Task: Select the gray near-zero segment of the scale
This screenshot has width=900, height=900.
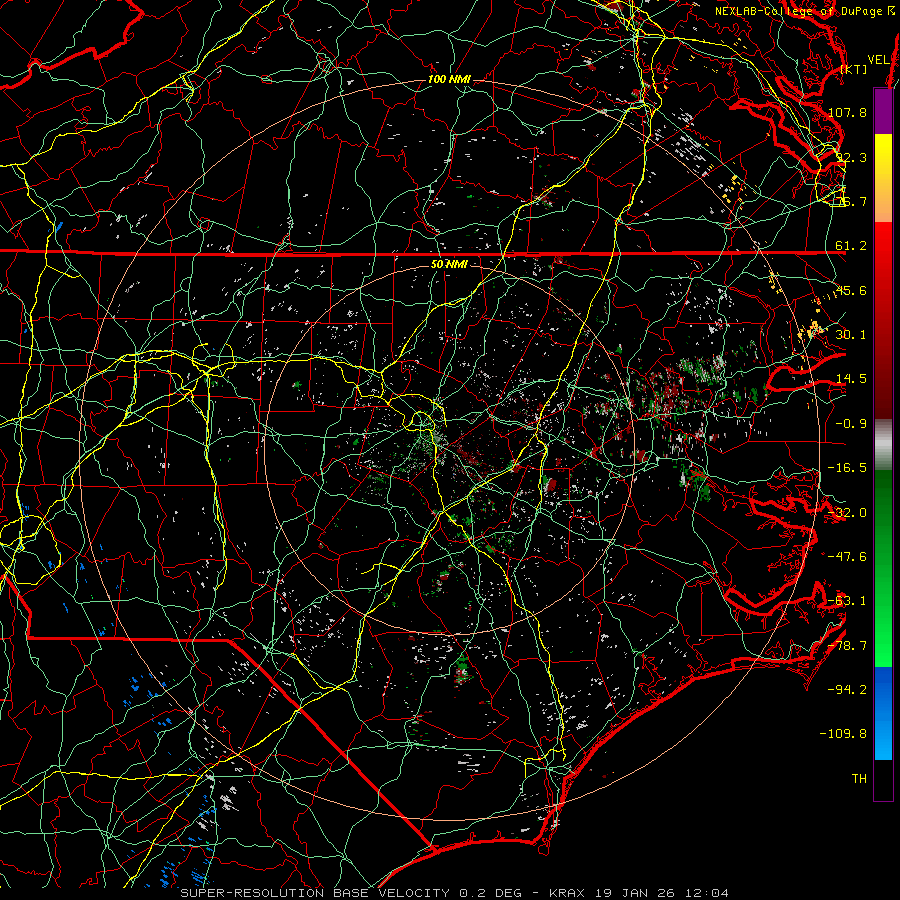Action: pos(883,445)
